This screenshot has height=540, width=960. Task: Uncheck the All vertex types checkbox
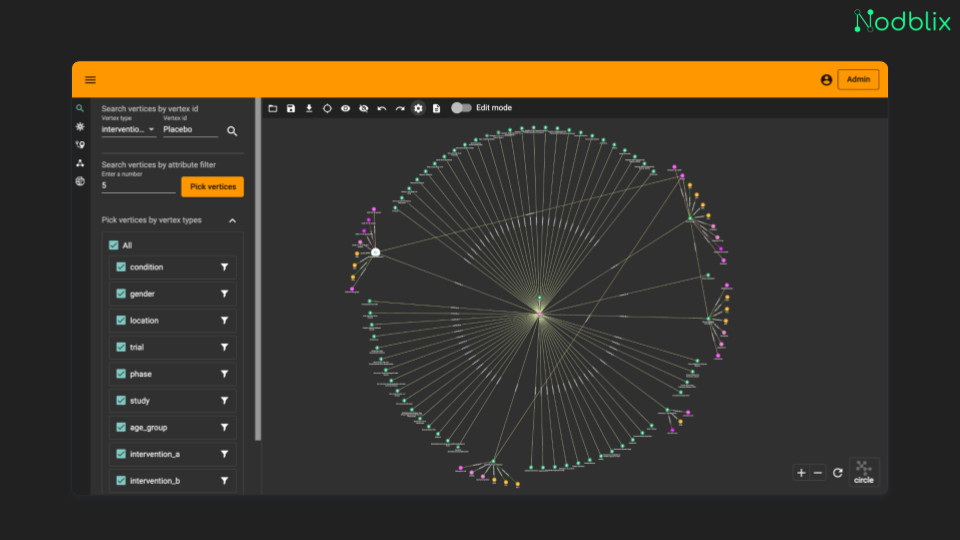113,245
